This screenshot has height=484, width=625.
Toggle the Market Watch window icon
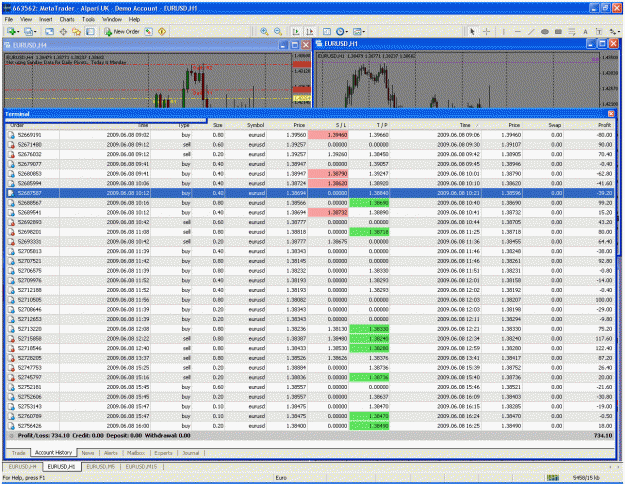(x=49, y=31)
